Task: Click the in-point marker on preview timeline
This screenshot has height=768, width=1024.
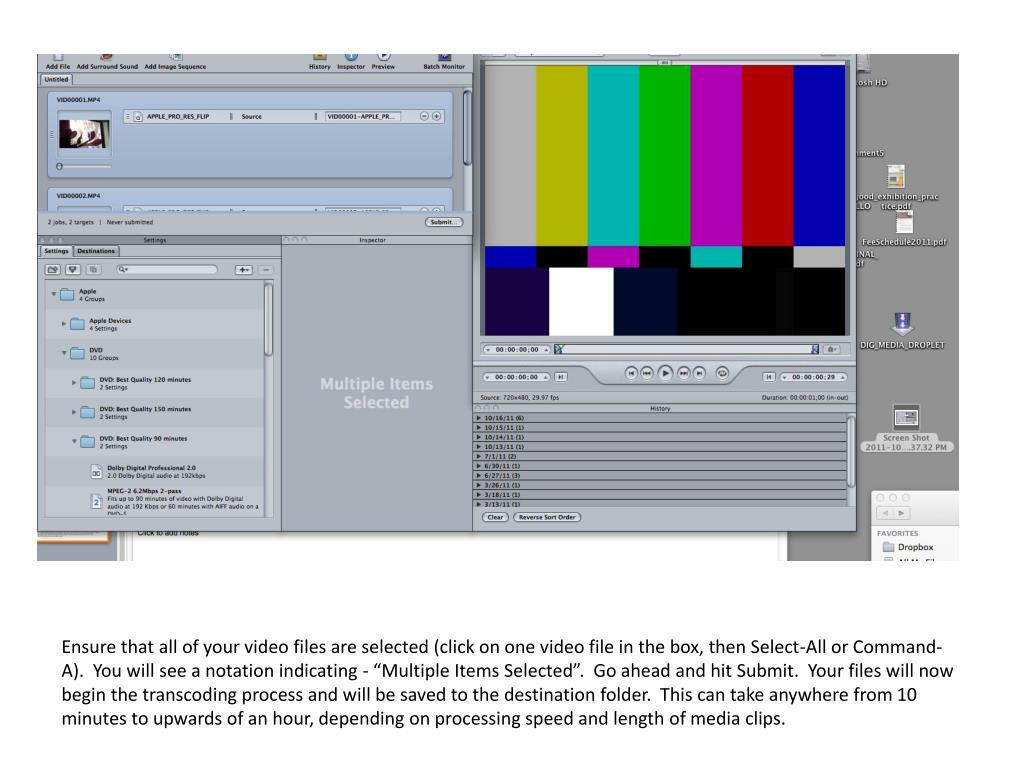Action: pos(558,349)
